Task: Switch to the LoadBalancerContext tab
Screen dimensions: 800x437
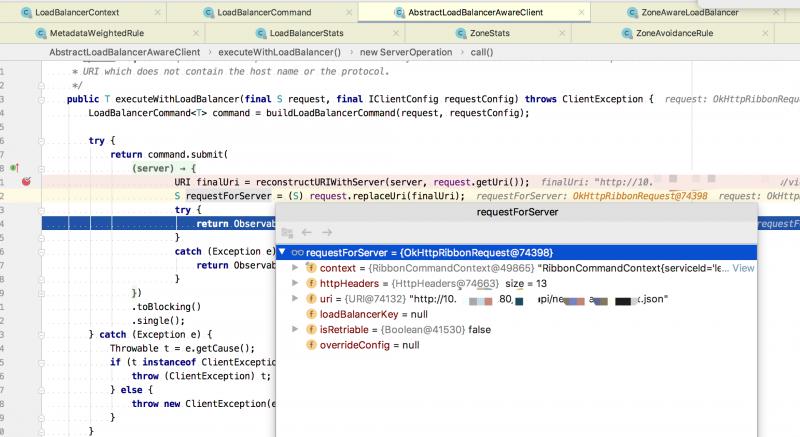Action: click(77, 12)
